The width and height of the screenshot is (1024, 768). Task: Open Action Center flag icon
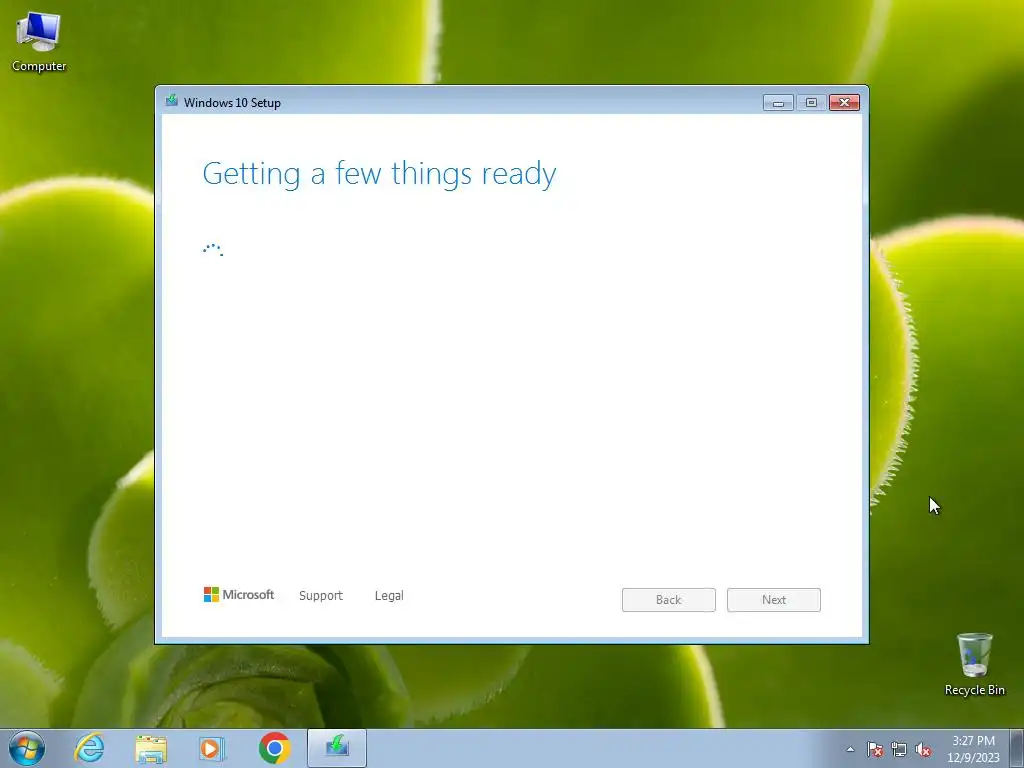point(875,750)
